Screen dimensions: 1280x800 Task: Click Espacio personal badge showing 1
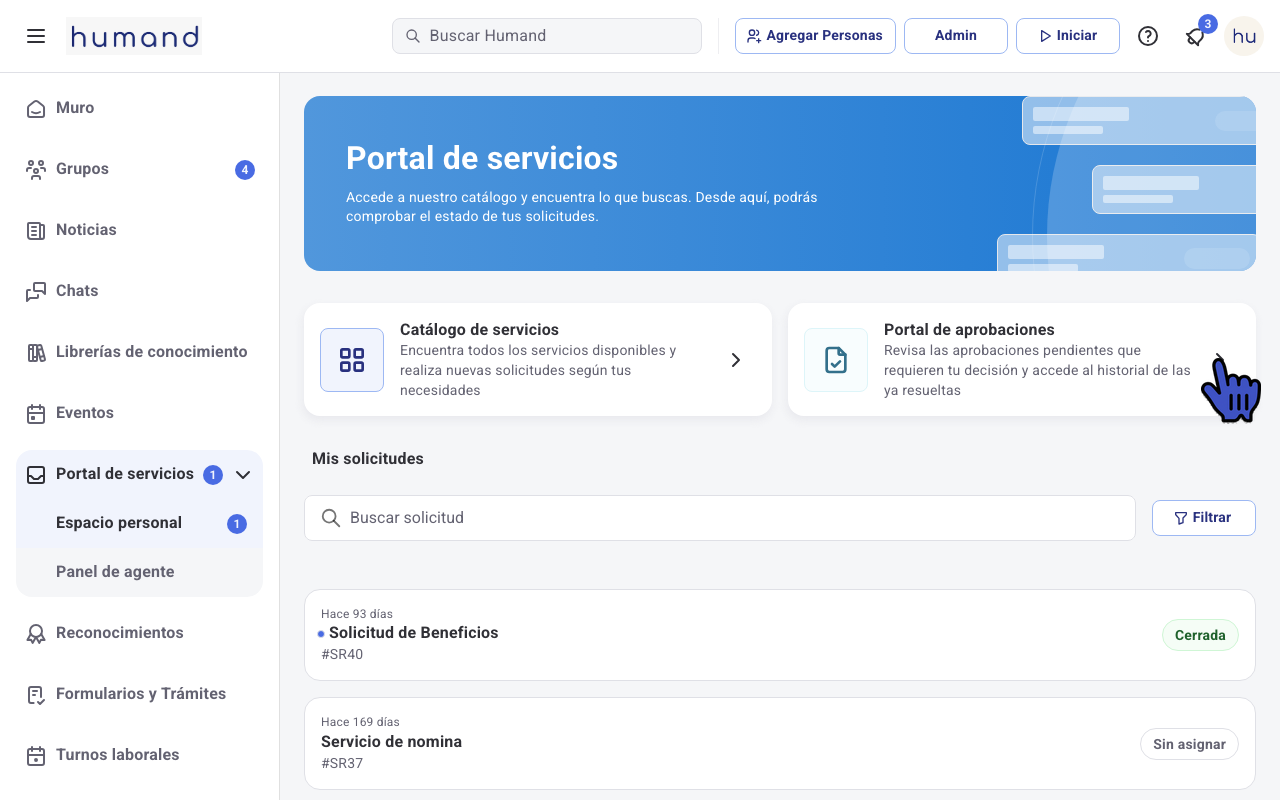pyautogui.click(x=237, y=524)
